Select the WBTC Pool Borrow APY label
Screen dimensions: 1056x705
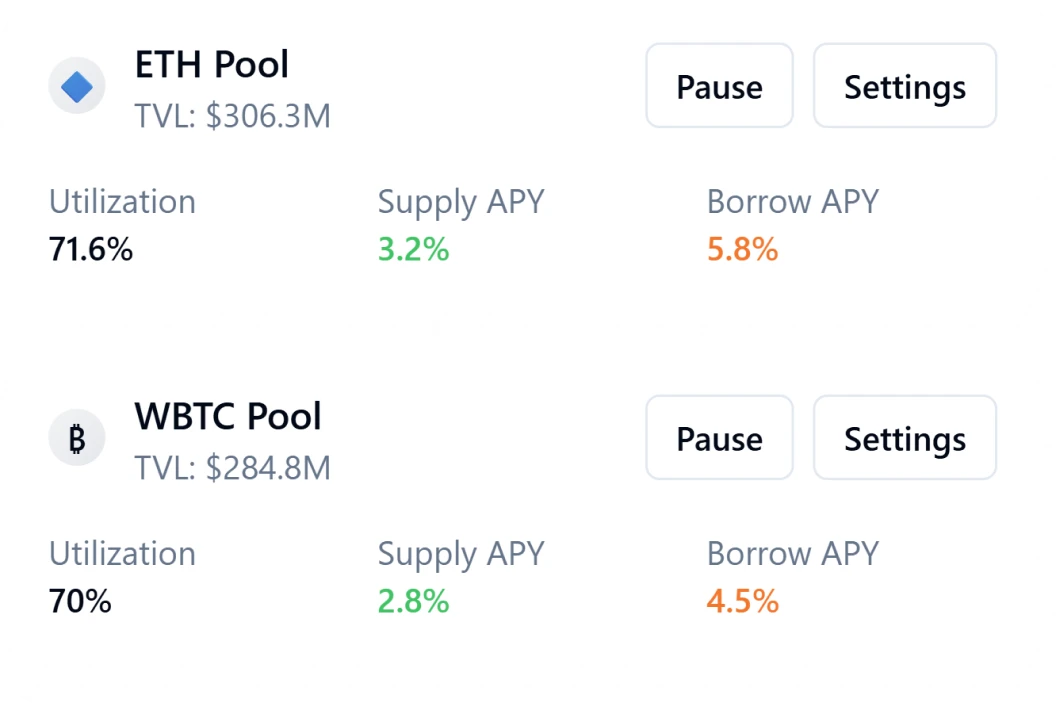pos(792,553)
